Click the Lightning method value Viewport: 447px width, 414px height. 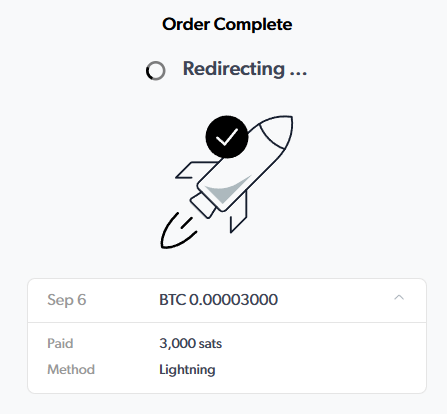click(x=187, y=370)
